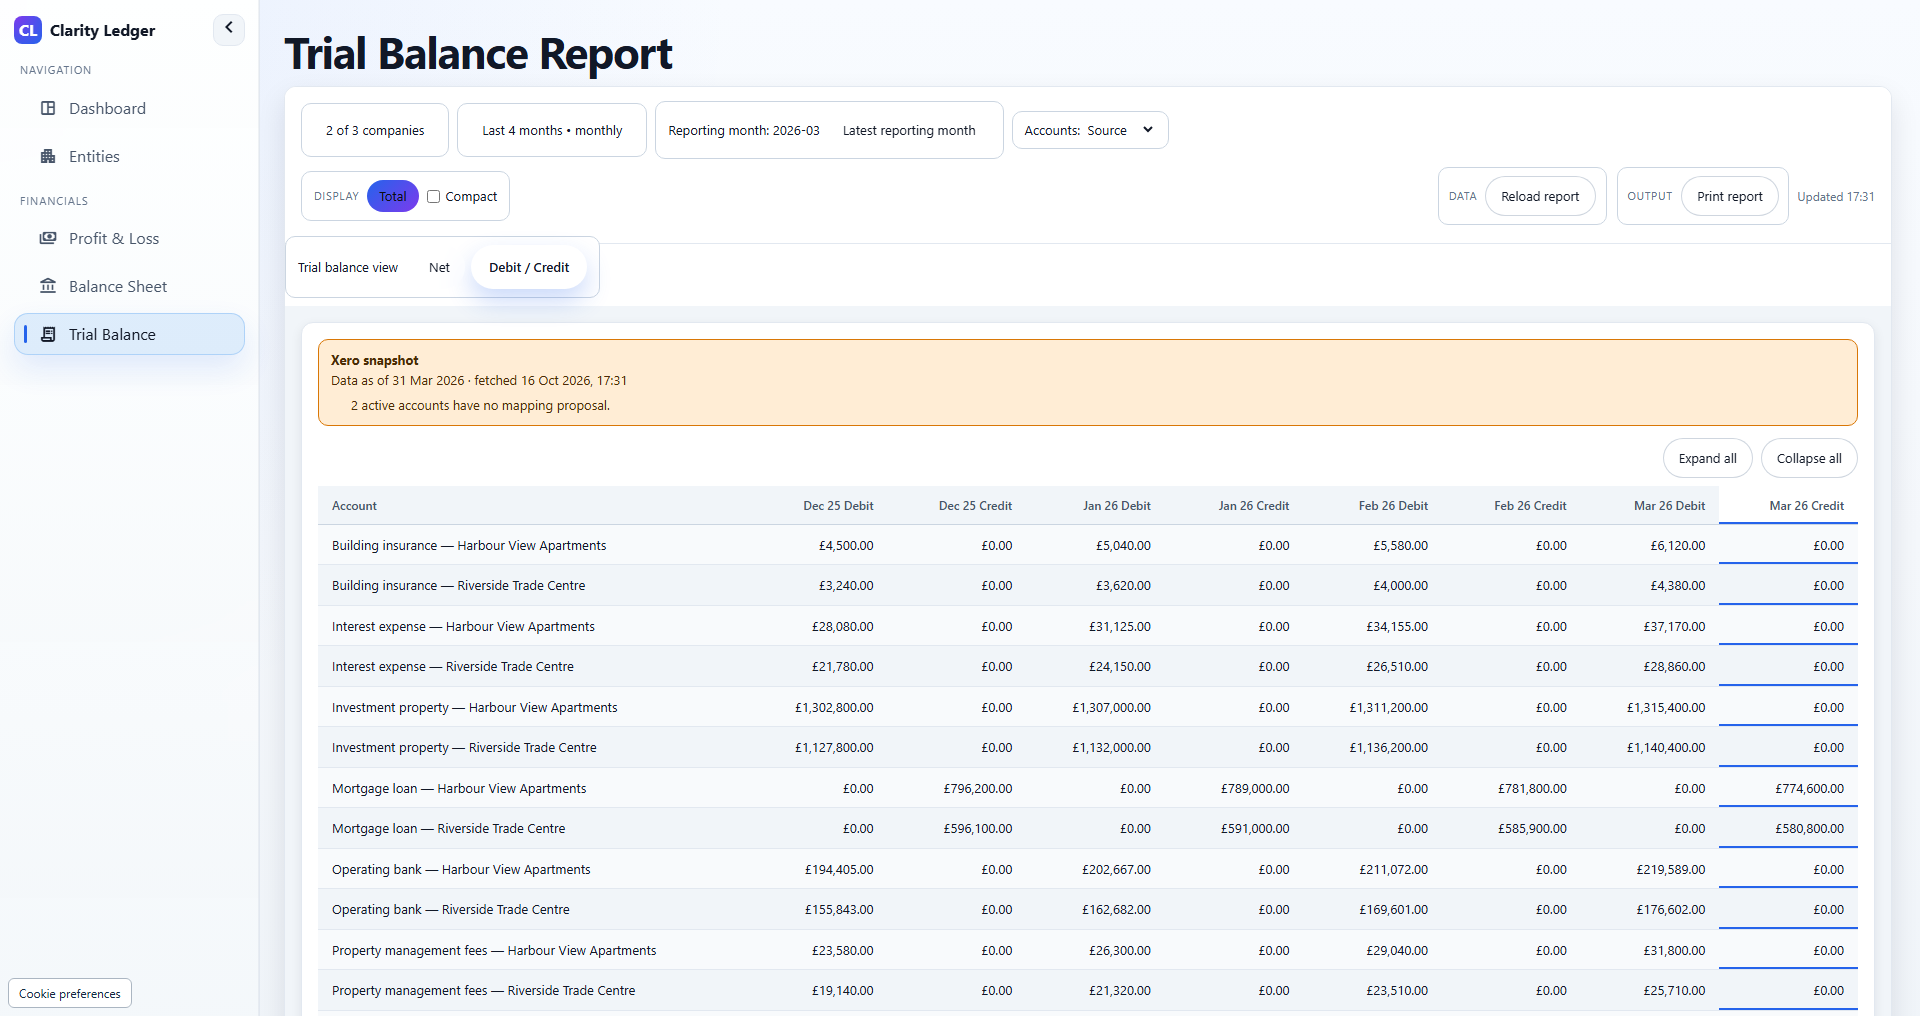The height and width of the screenshot is (1016, 1920).
Task: Open Last 4 months monthly period selector
Action: 552,130
